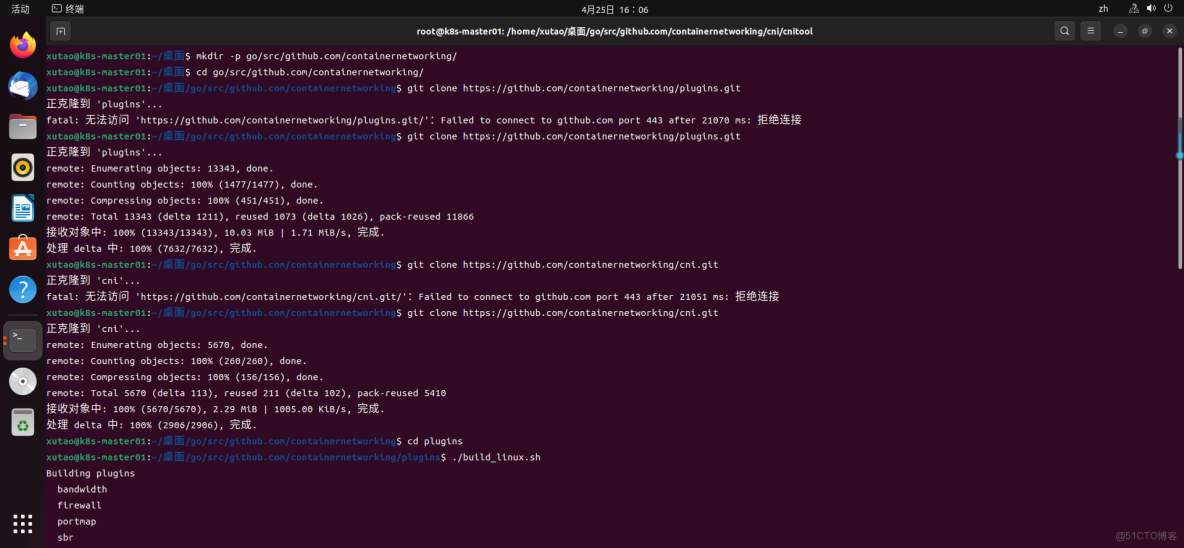Image resolution: width=1184 pixels, height=548 pixels.
Task: Close the terminal window
Action: pos(1169,31)
